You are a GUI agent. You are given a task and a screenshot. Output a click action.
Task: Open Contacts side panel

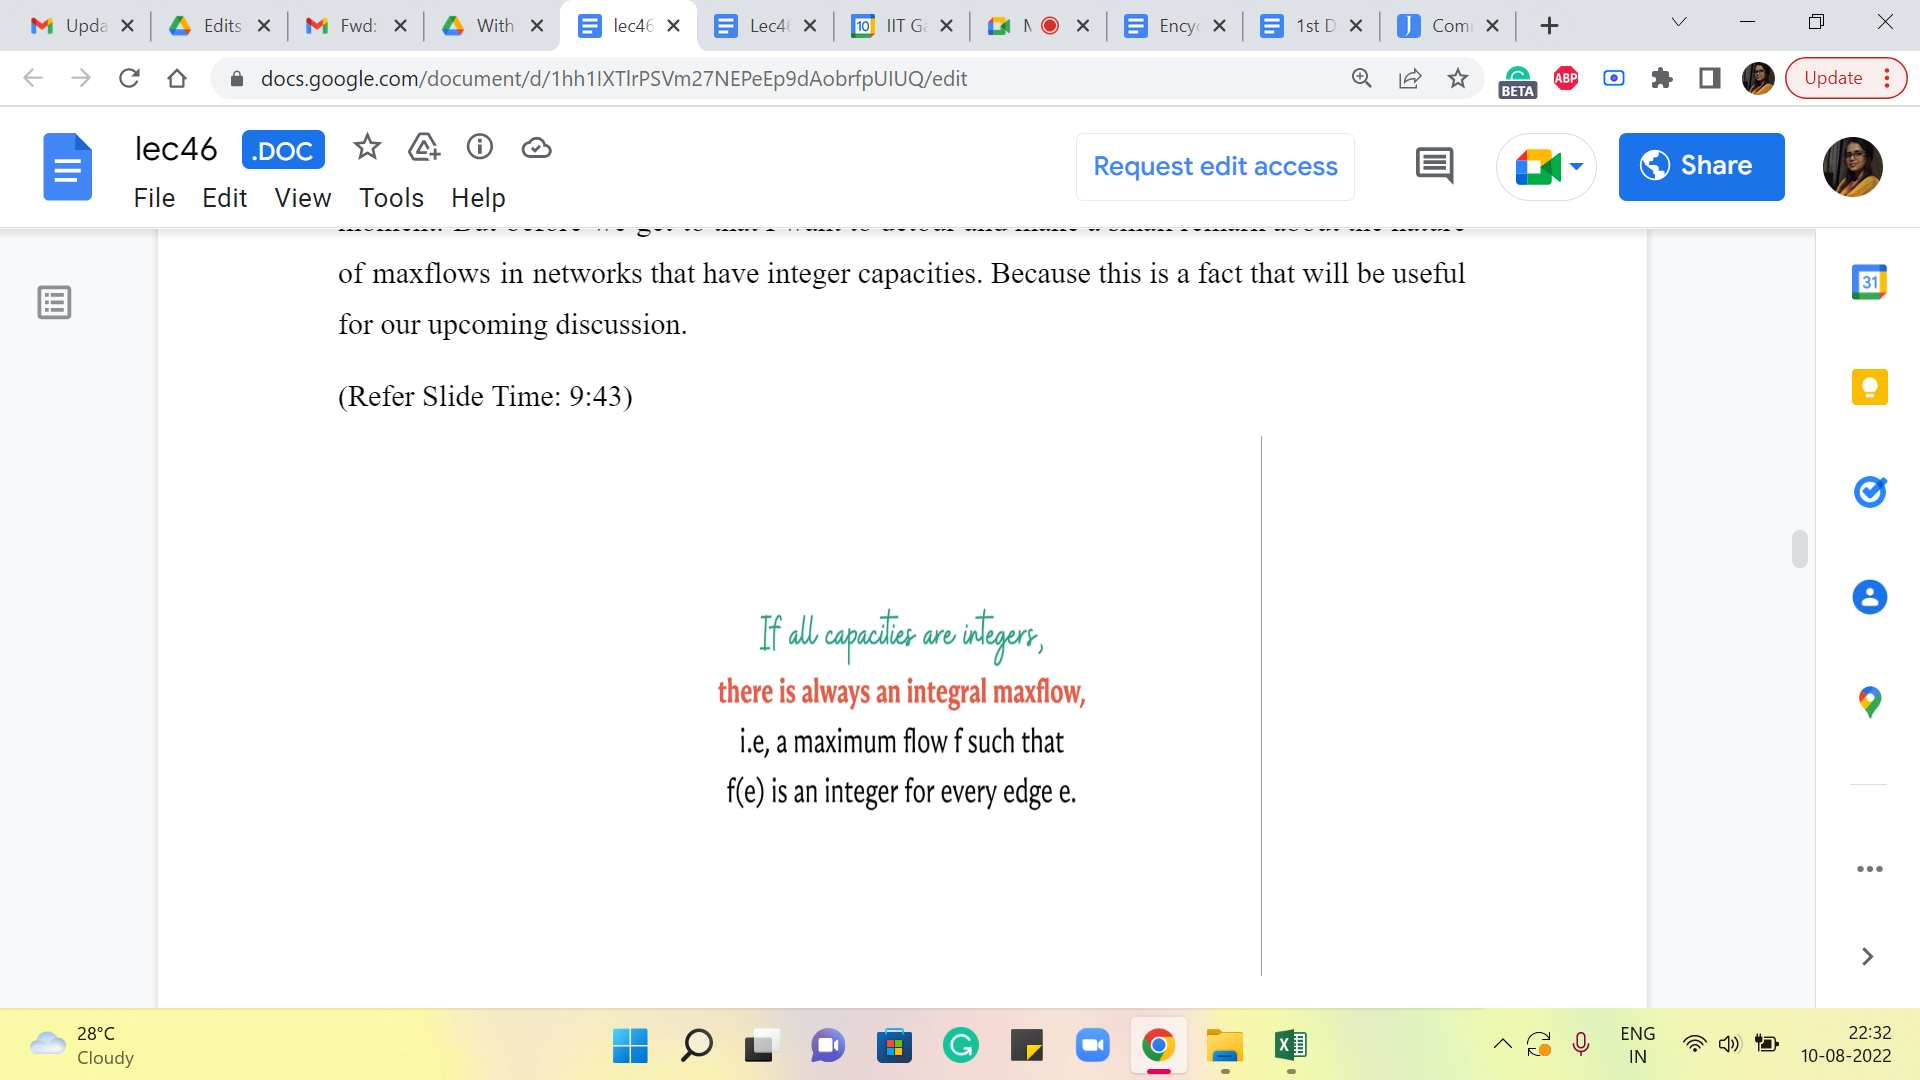coord(1868,597)
